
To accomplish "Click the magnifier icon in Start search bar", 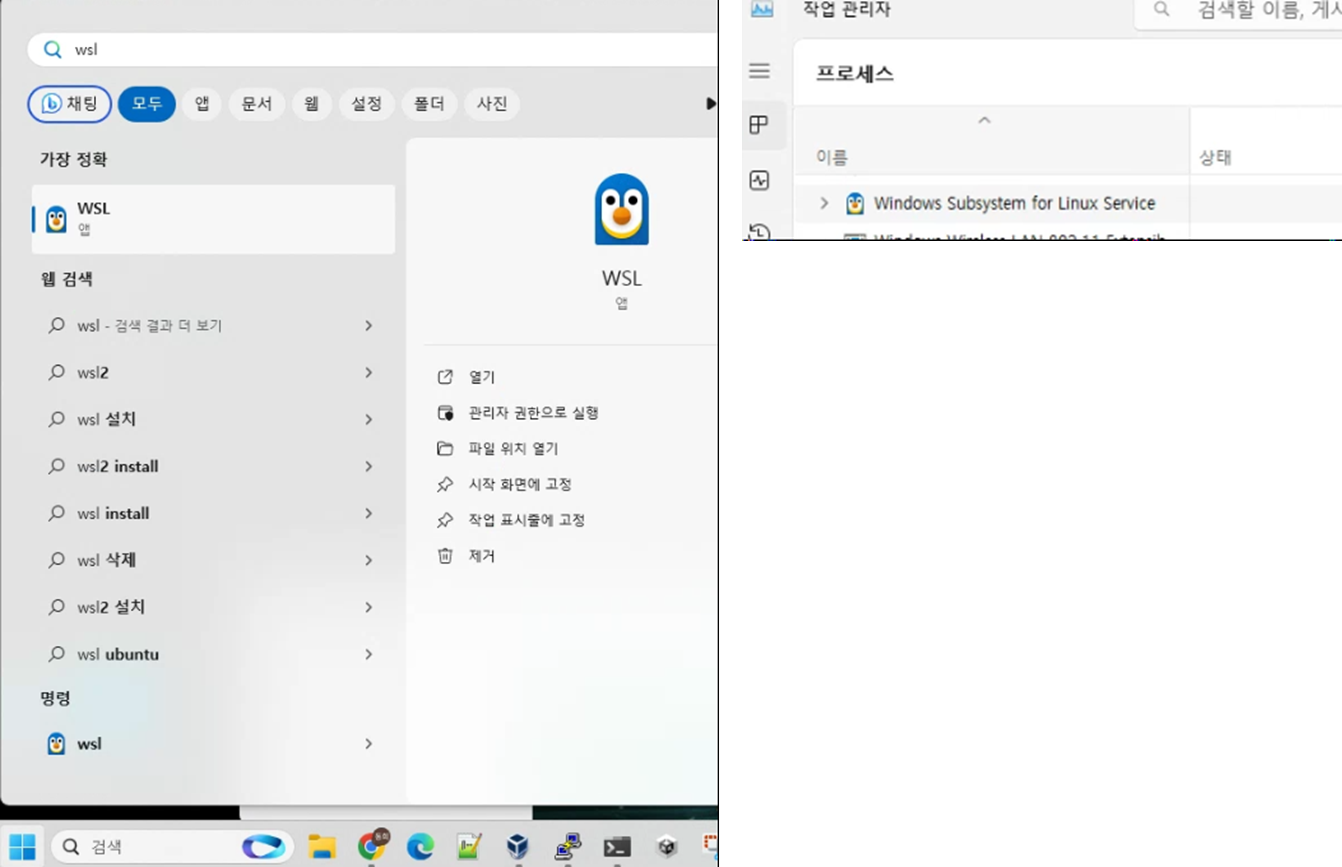I will [x=52, y=49].
